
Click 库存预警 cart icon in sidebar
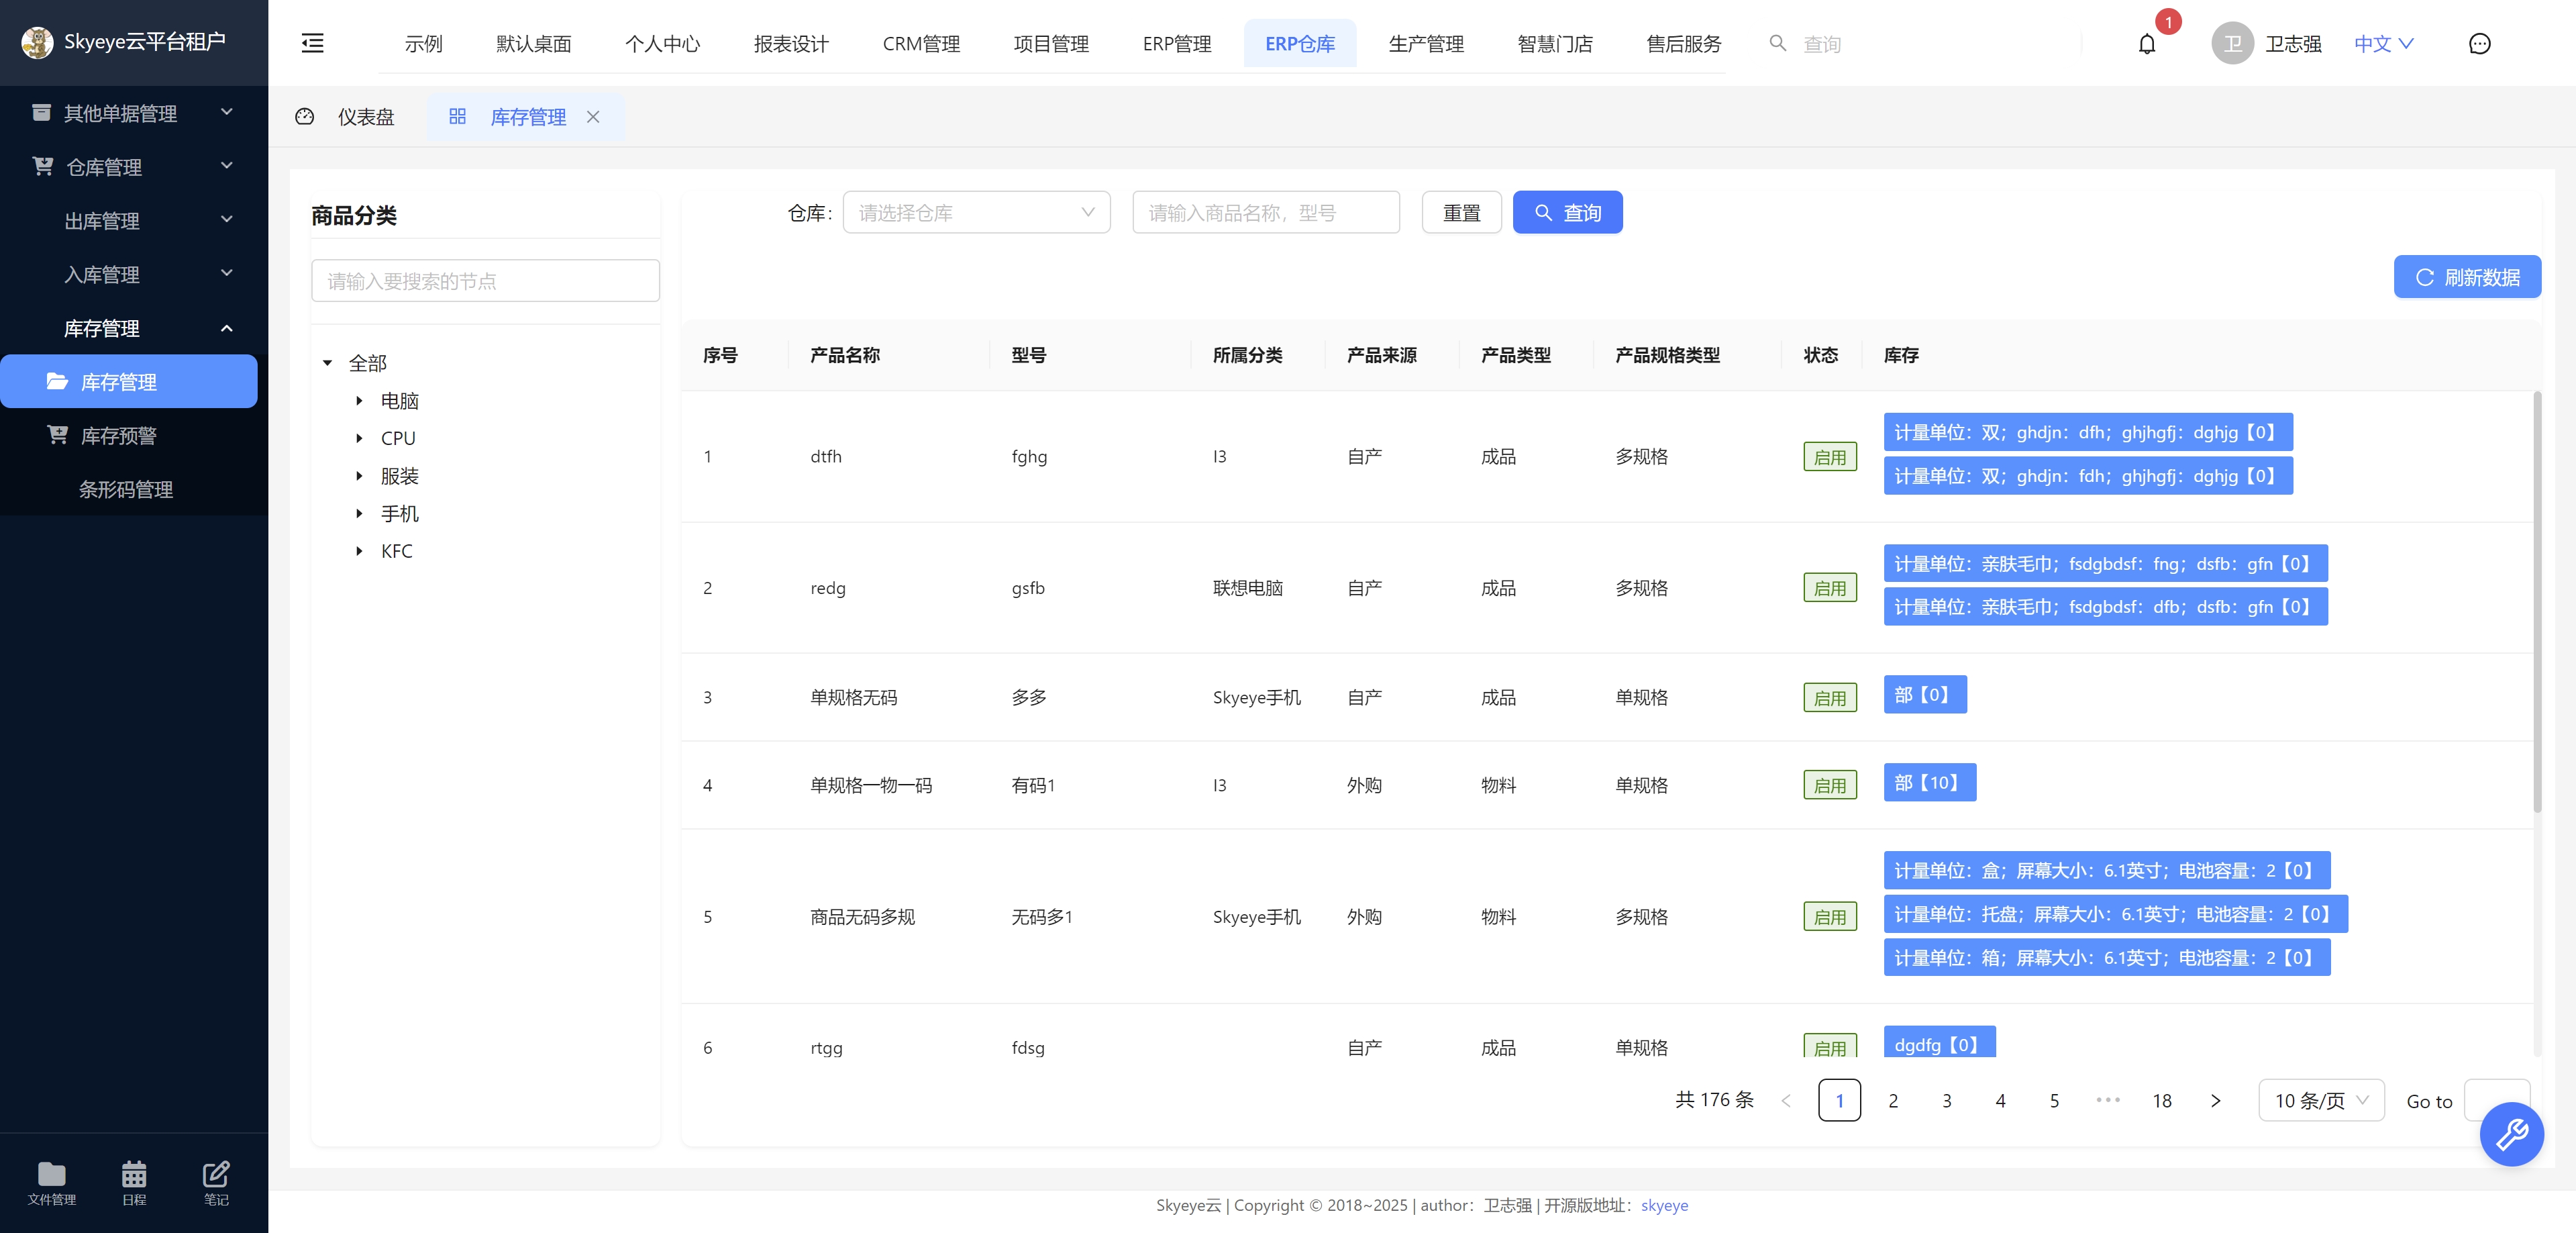click(58, 435)
